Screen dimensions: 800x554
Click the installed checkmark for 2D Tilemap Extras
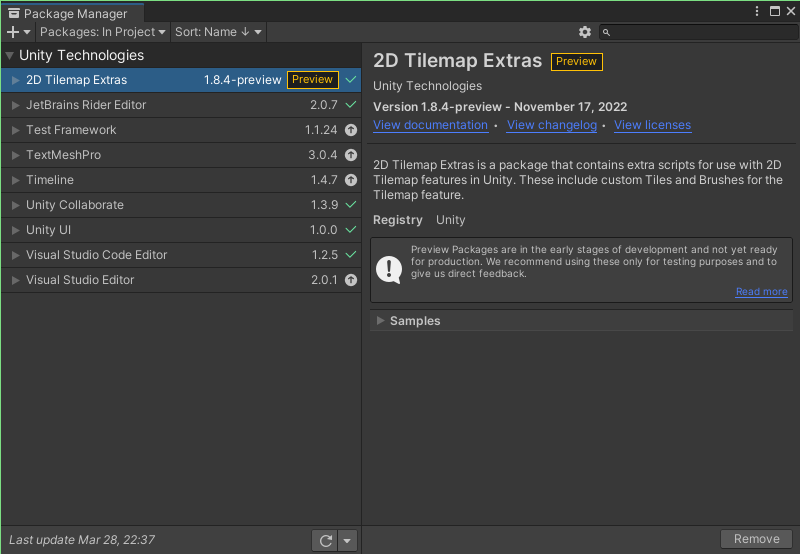pyautogui.click(x=351, y=80)
